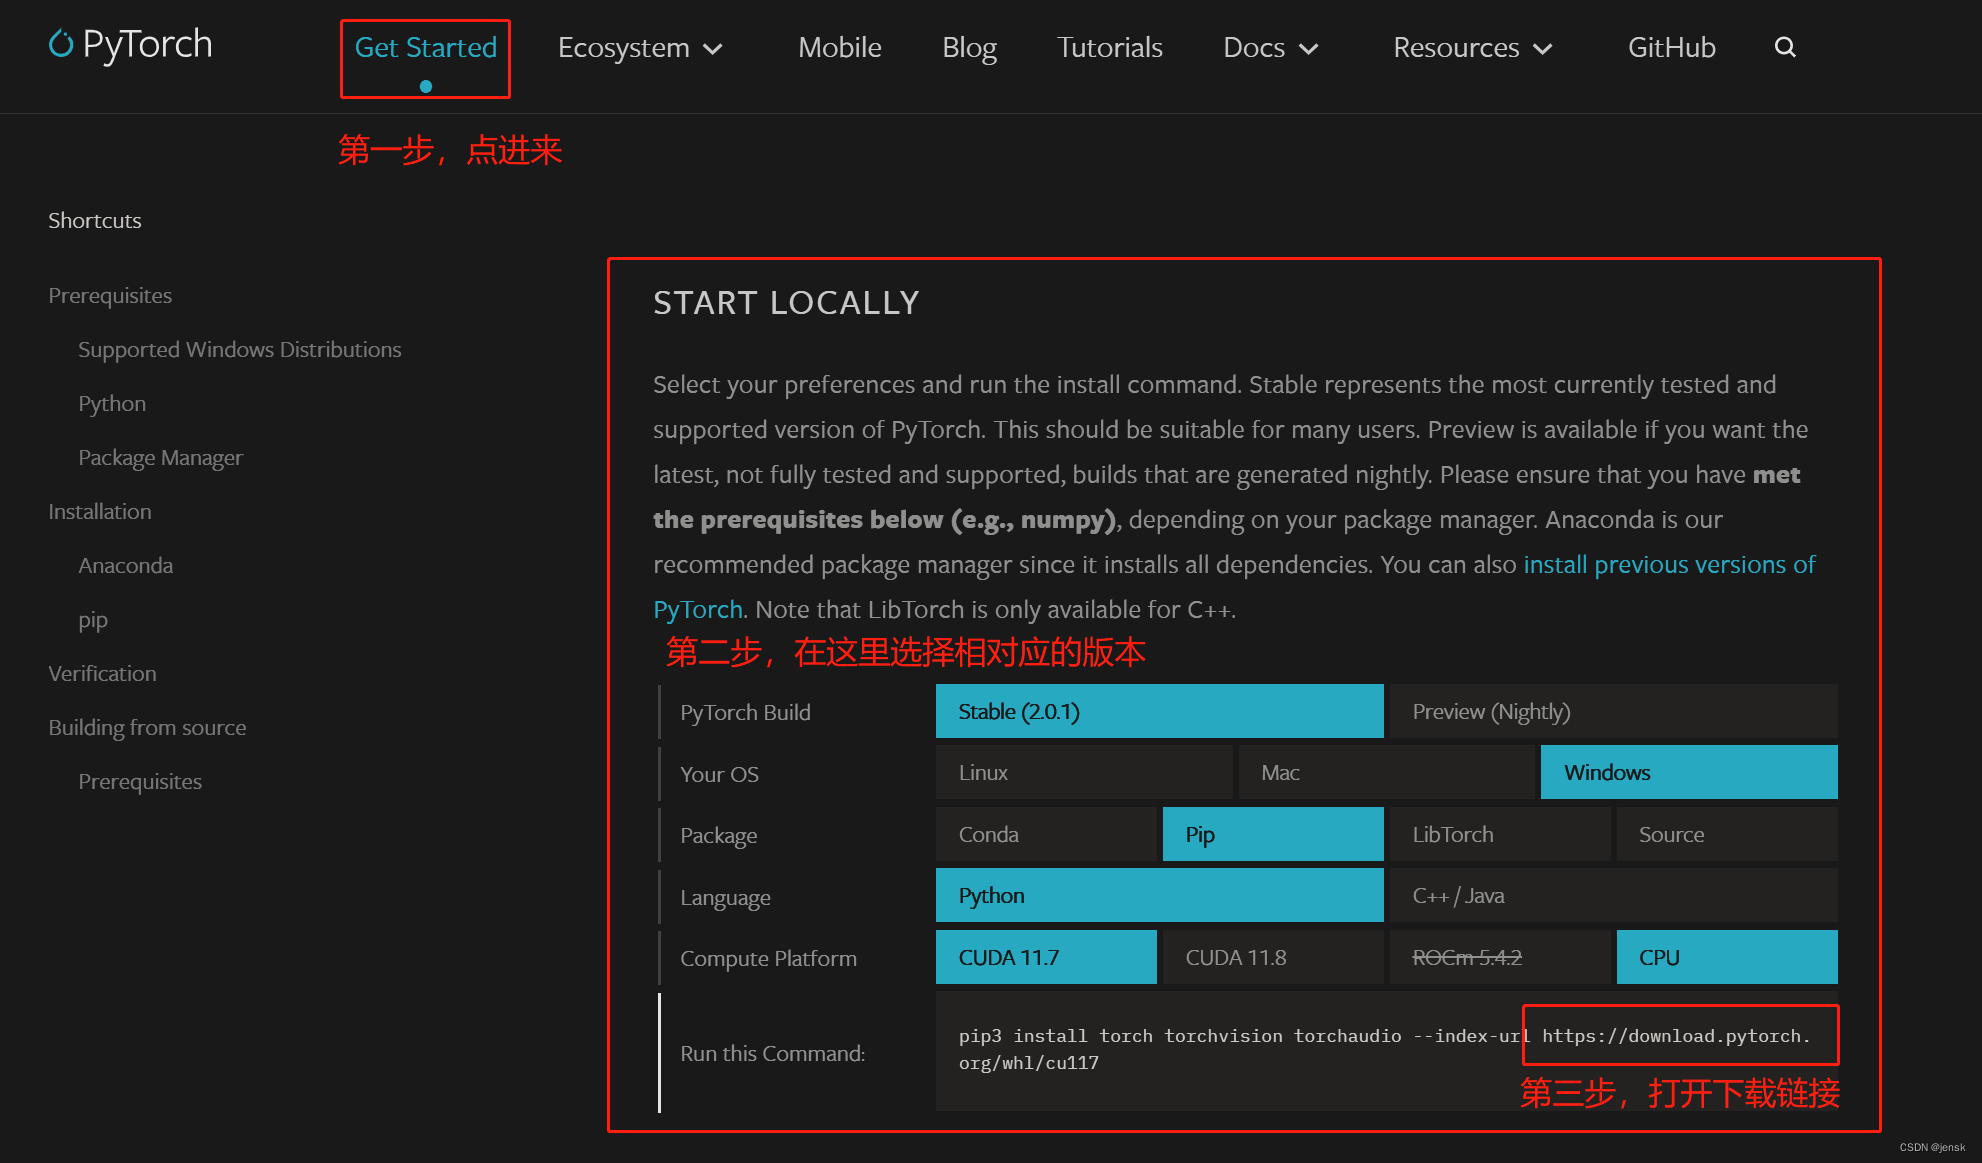
Task: Select Conda package option
Action: pyautogui.click(x=1045, y=835)
